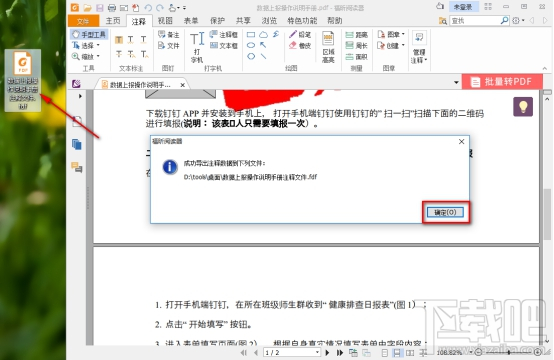Click the Undo arrow icon
554x360 pixels.
coord(148,7)
